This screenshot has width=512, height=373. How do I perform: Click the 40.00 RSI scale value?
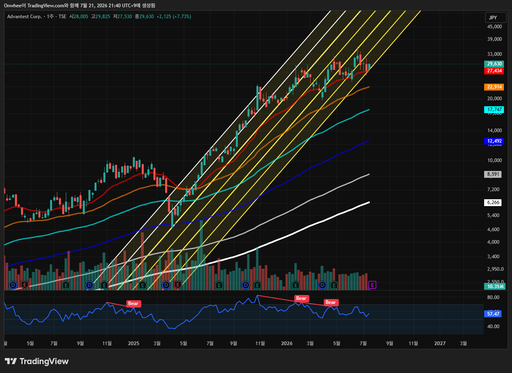tap(493, 326)
